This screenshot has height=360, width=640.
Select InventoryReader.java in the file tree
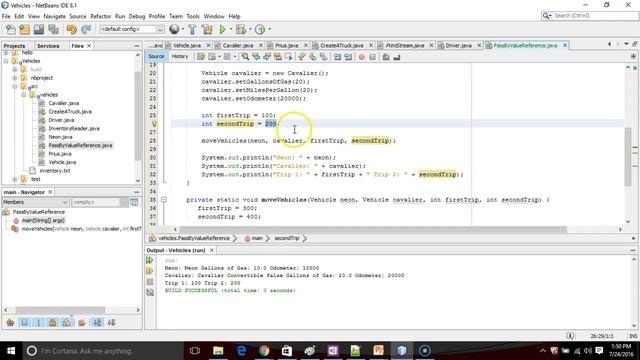(74, 129)
